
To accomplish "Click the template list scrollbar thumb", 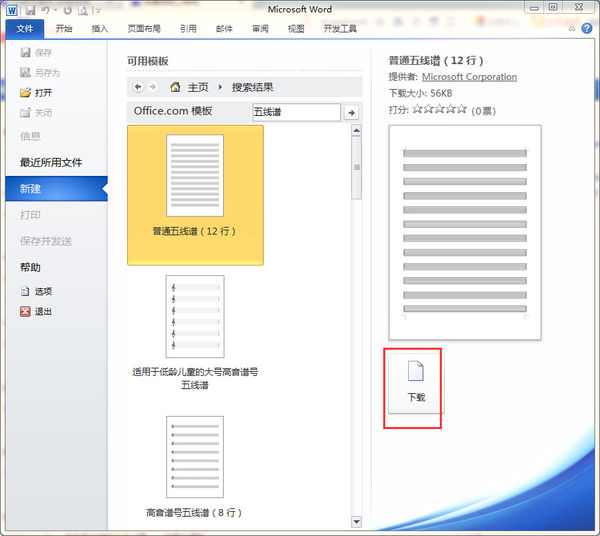I will [x=356, y=168].
